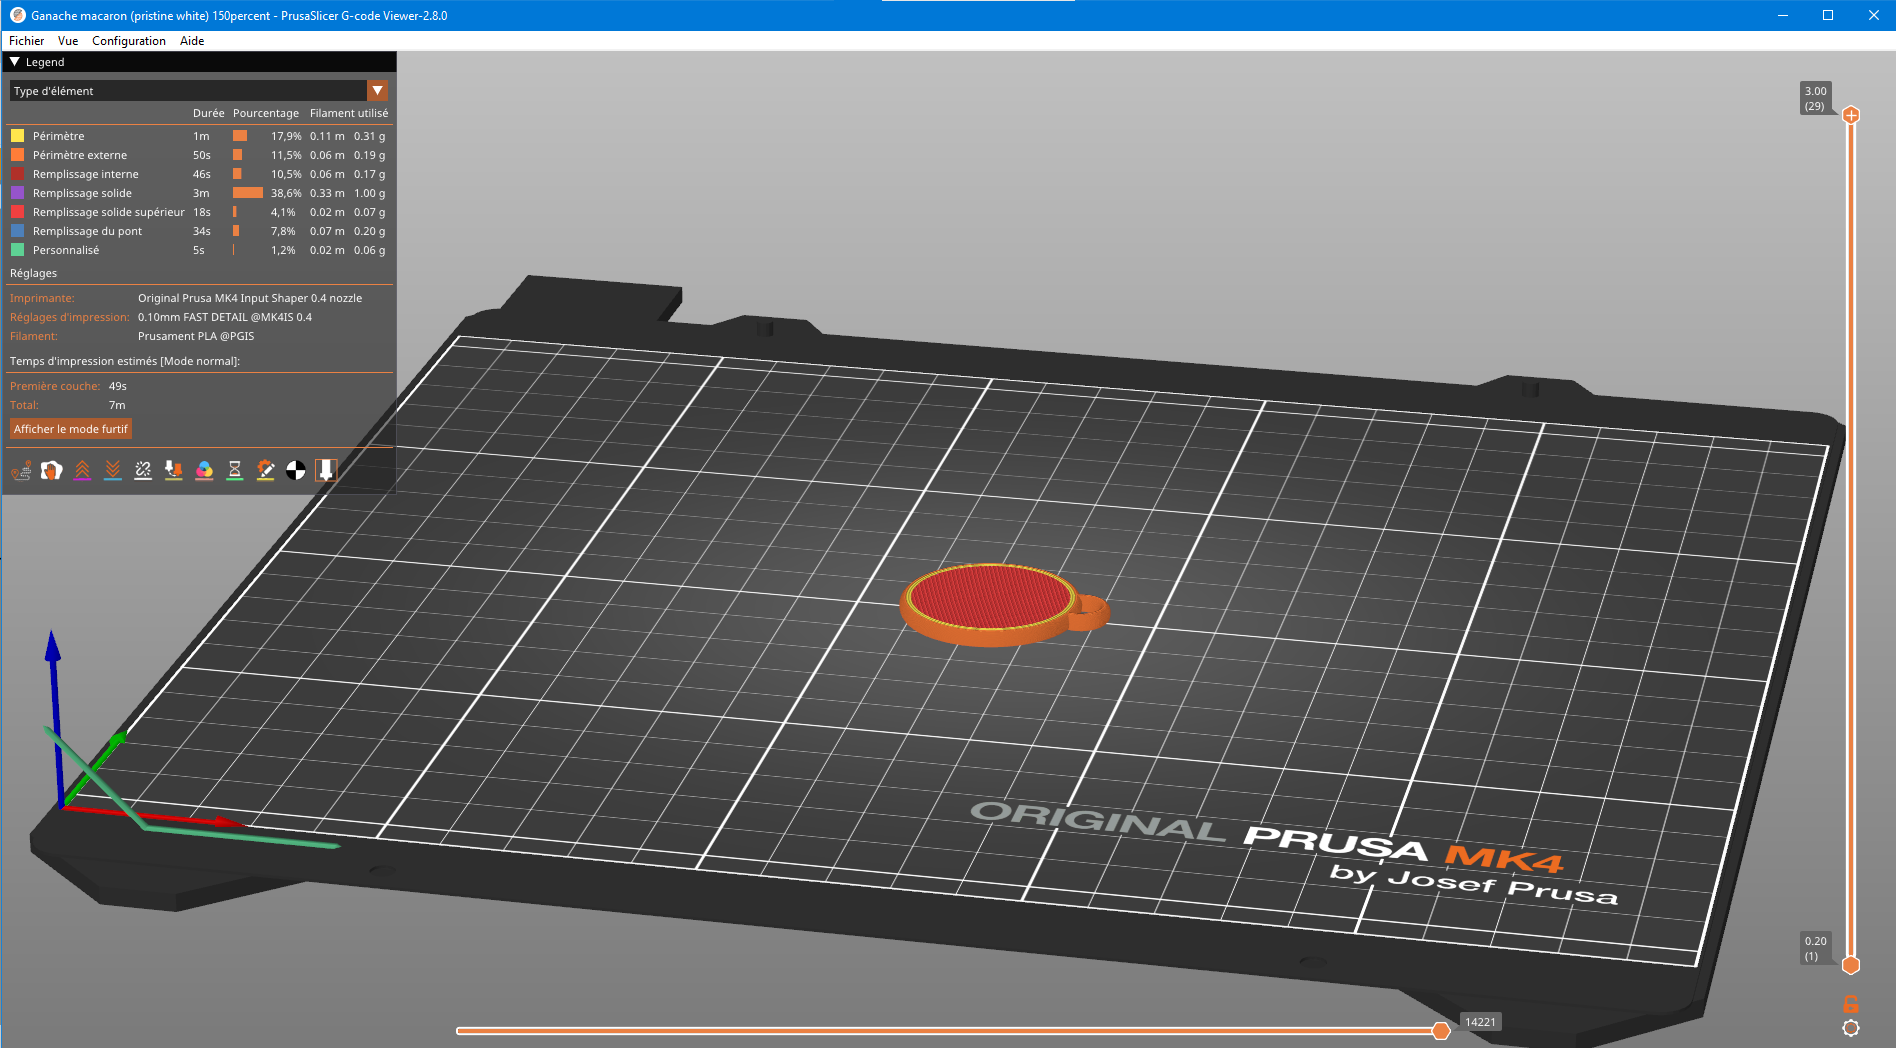Toggle tool changes icon
The width and height of the screenshot is (1896, 1048).
(174, 470)
